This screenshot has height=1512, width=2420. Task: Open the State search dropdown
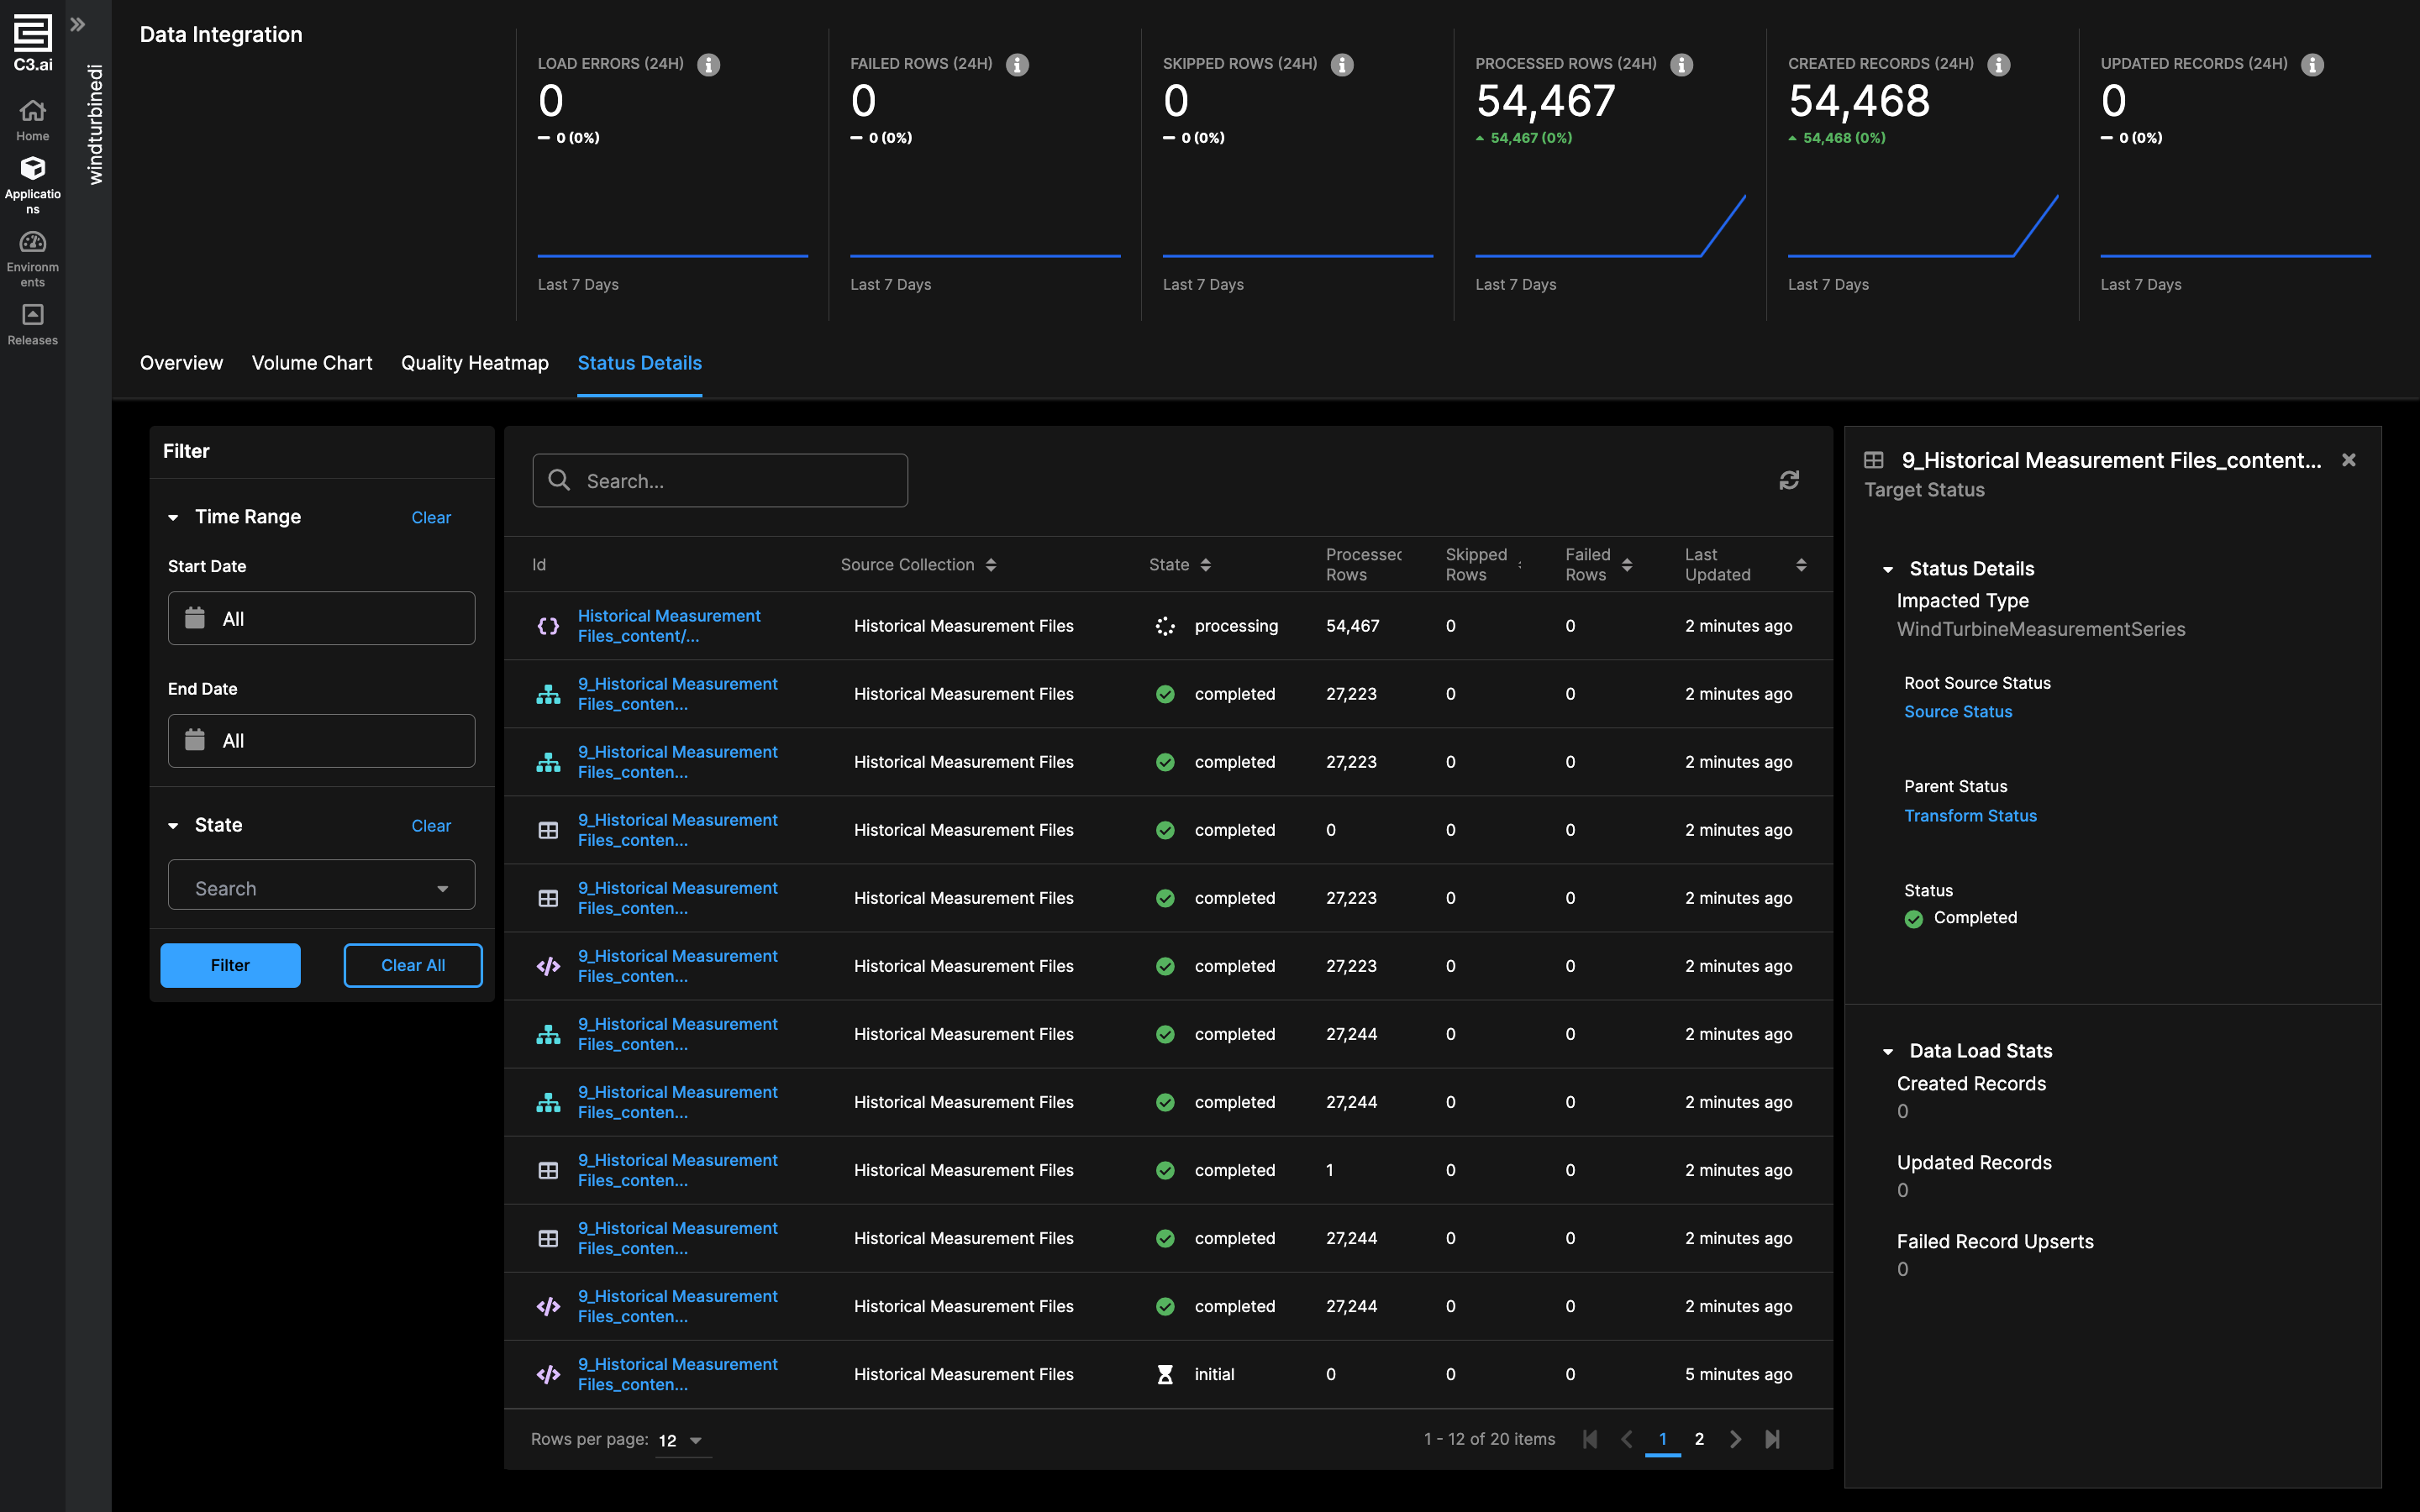coord(321,888)
